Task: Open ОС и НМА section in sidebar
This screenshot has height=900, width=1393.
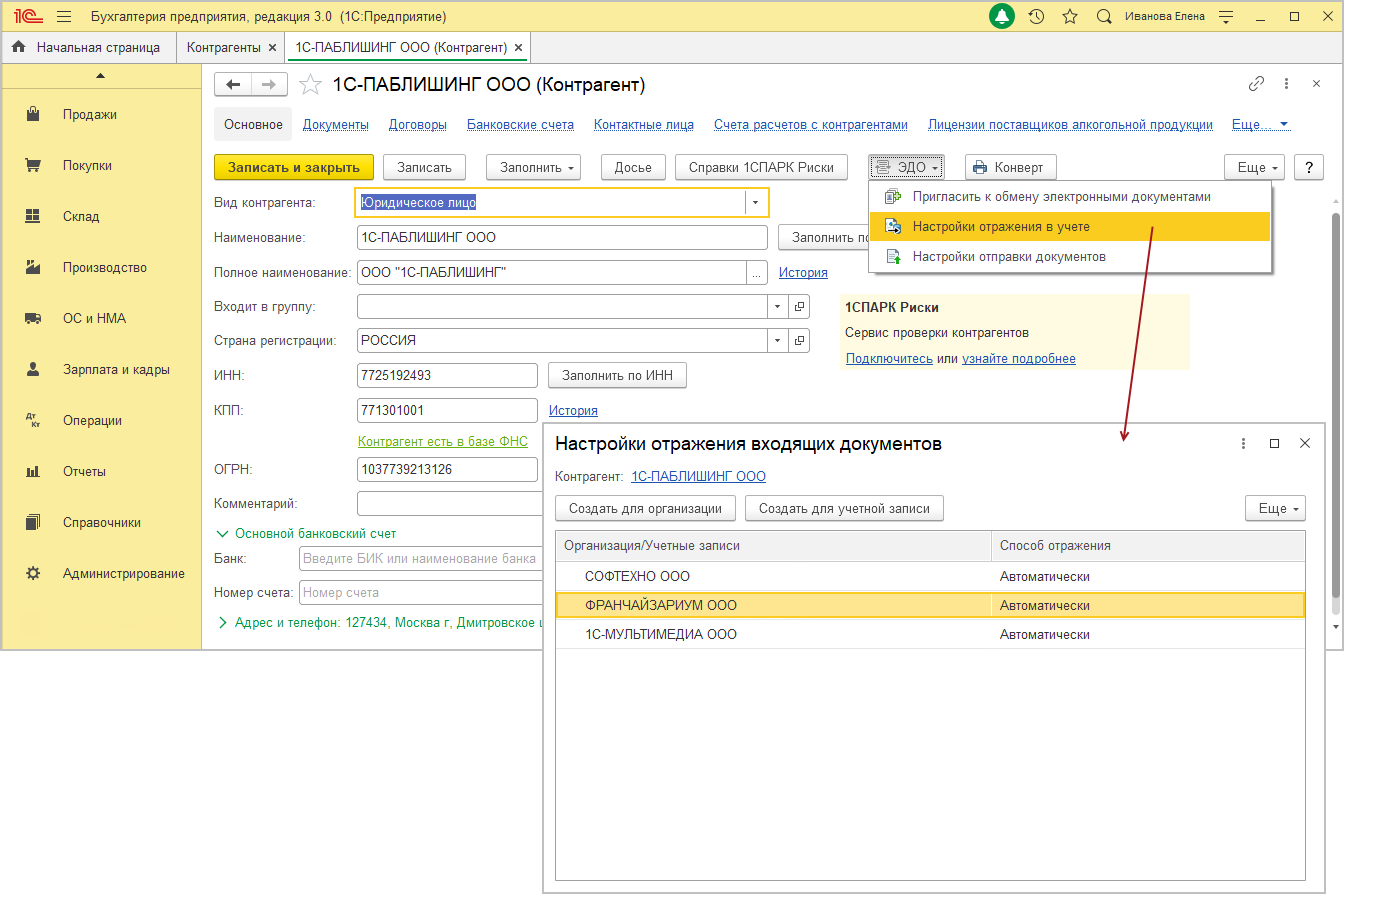Action: click(94, 318)
